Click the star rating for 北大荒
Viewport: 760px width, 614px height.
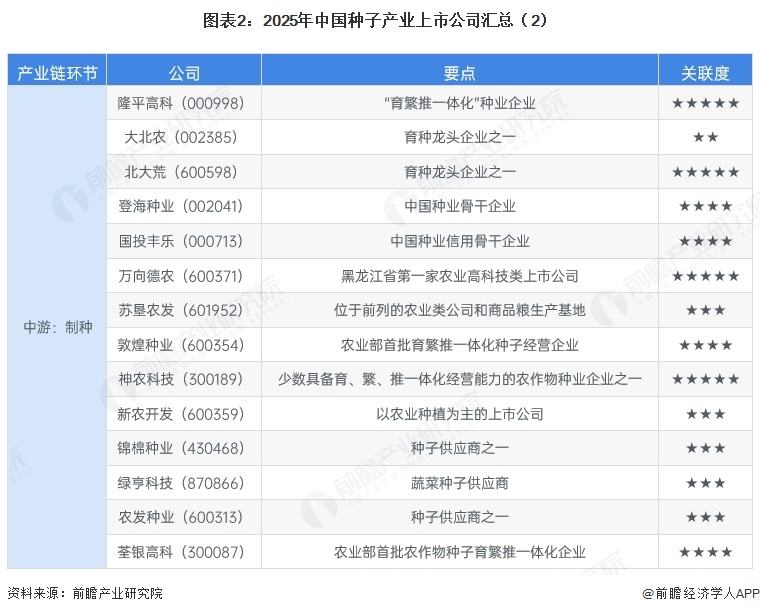705,172
